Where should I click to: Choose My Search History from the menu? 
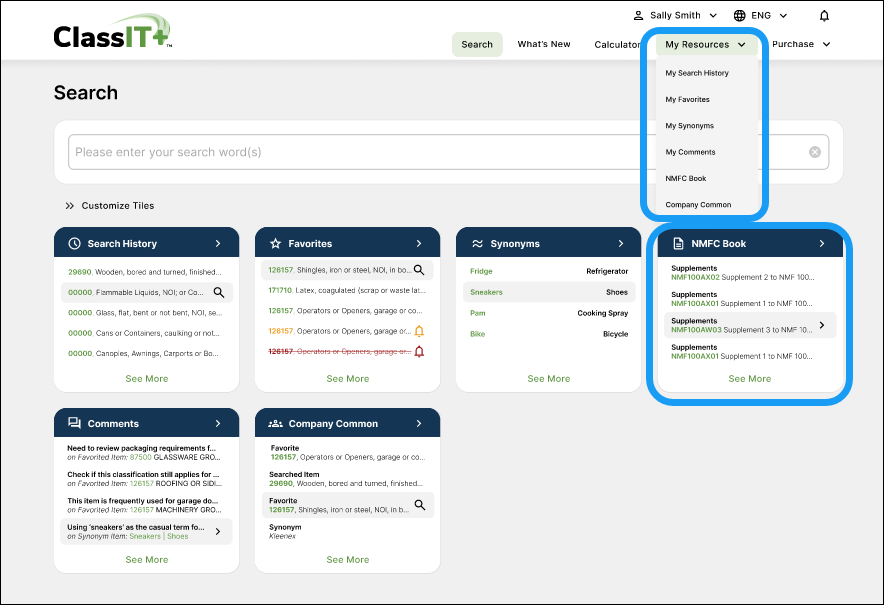[697, 73]
